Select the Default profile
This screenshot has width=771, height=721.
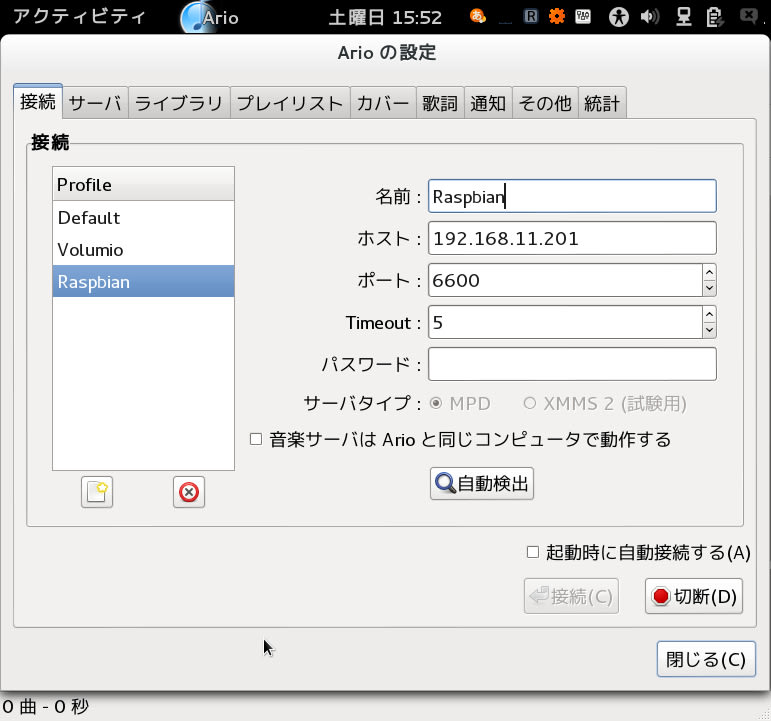pyautogui.click(x=143, y=217)
